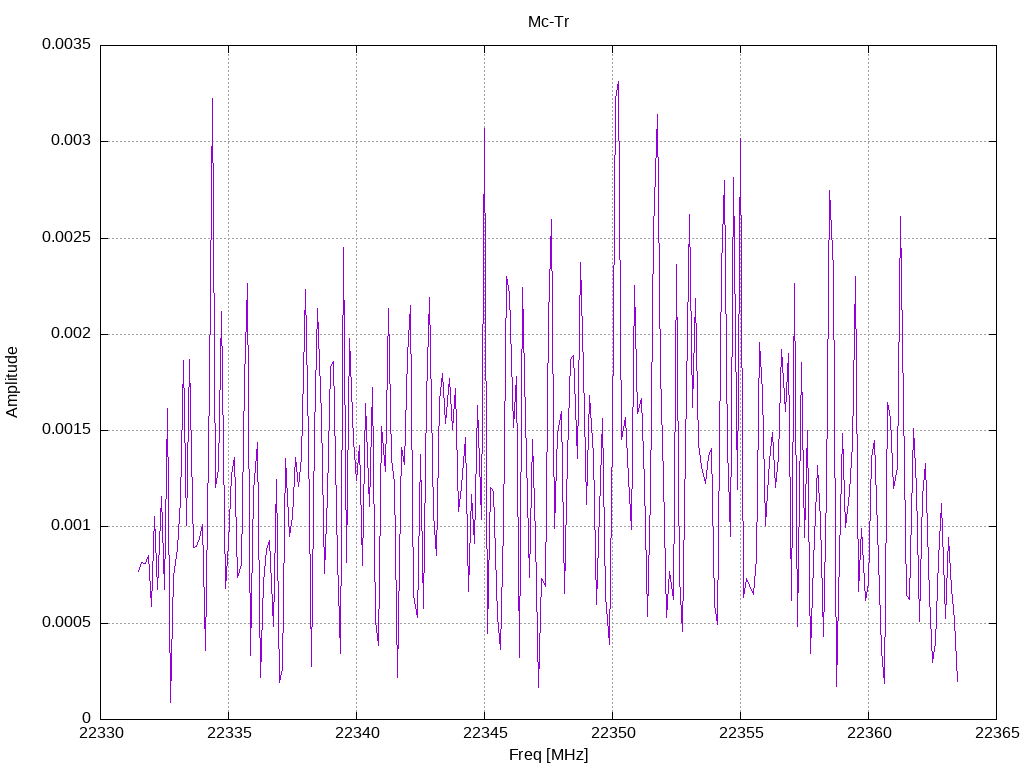Image resolution: width=1024 pixels, height=768 pixels.
Task: Click y-axis value "0"
Action: coord(87,718)
